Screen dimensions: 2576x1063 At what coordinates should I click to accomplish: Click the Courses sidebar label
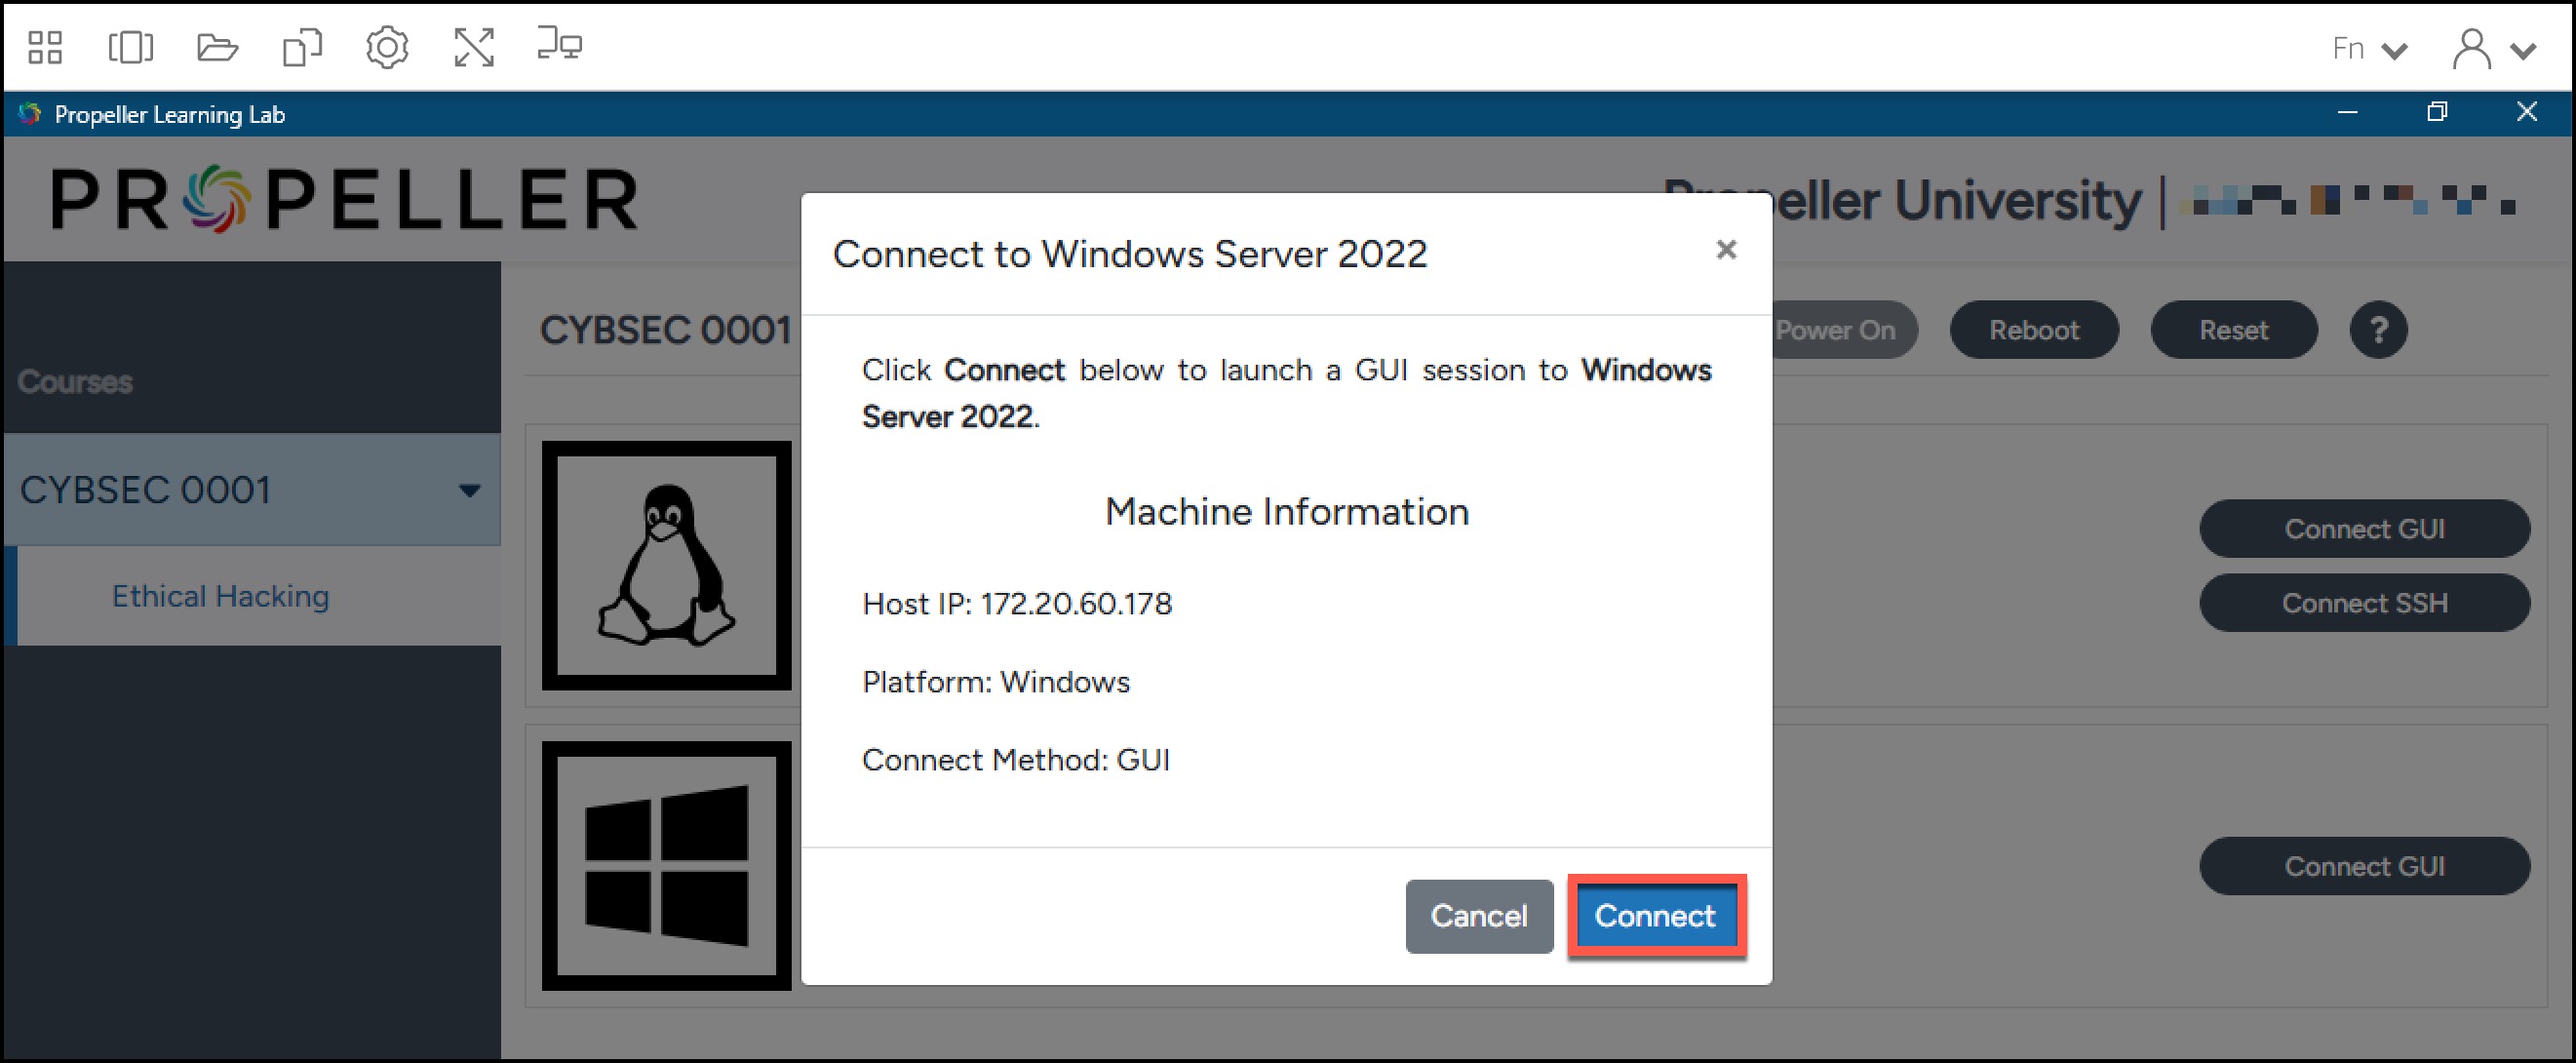pos(75,382)
